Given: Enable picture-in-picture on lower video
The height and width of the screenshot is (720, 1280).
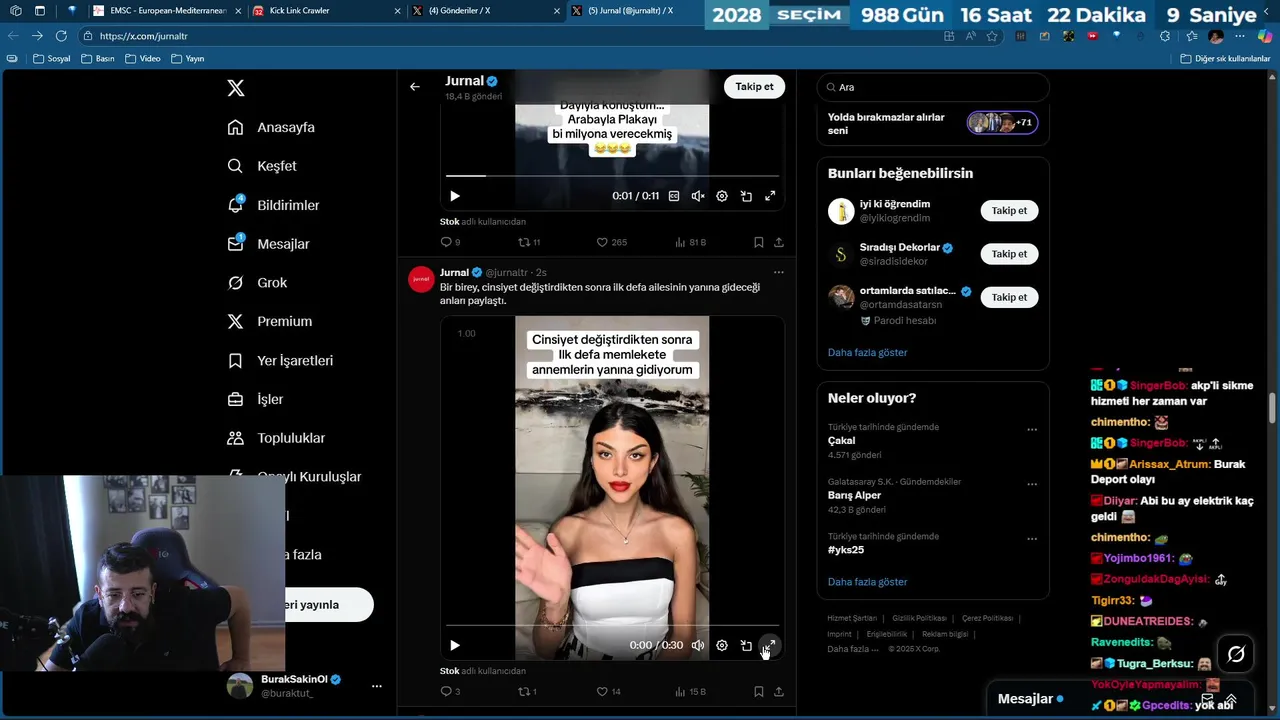Looking at the screenshot, I should (x=746, y=645).
